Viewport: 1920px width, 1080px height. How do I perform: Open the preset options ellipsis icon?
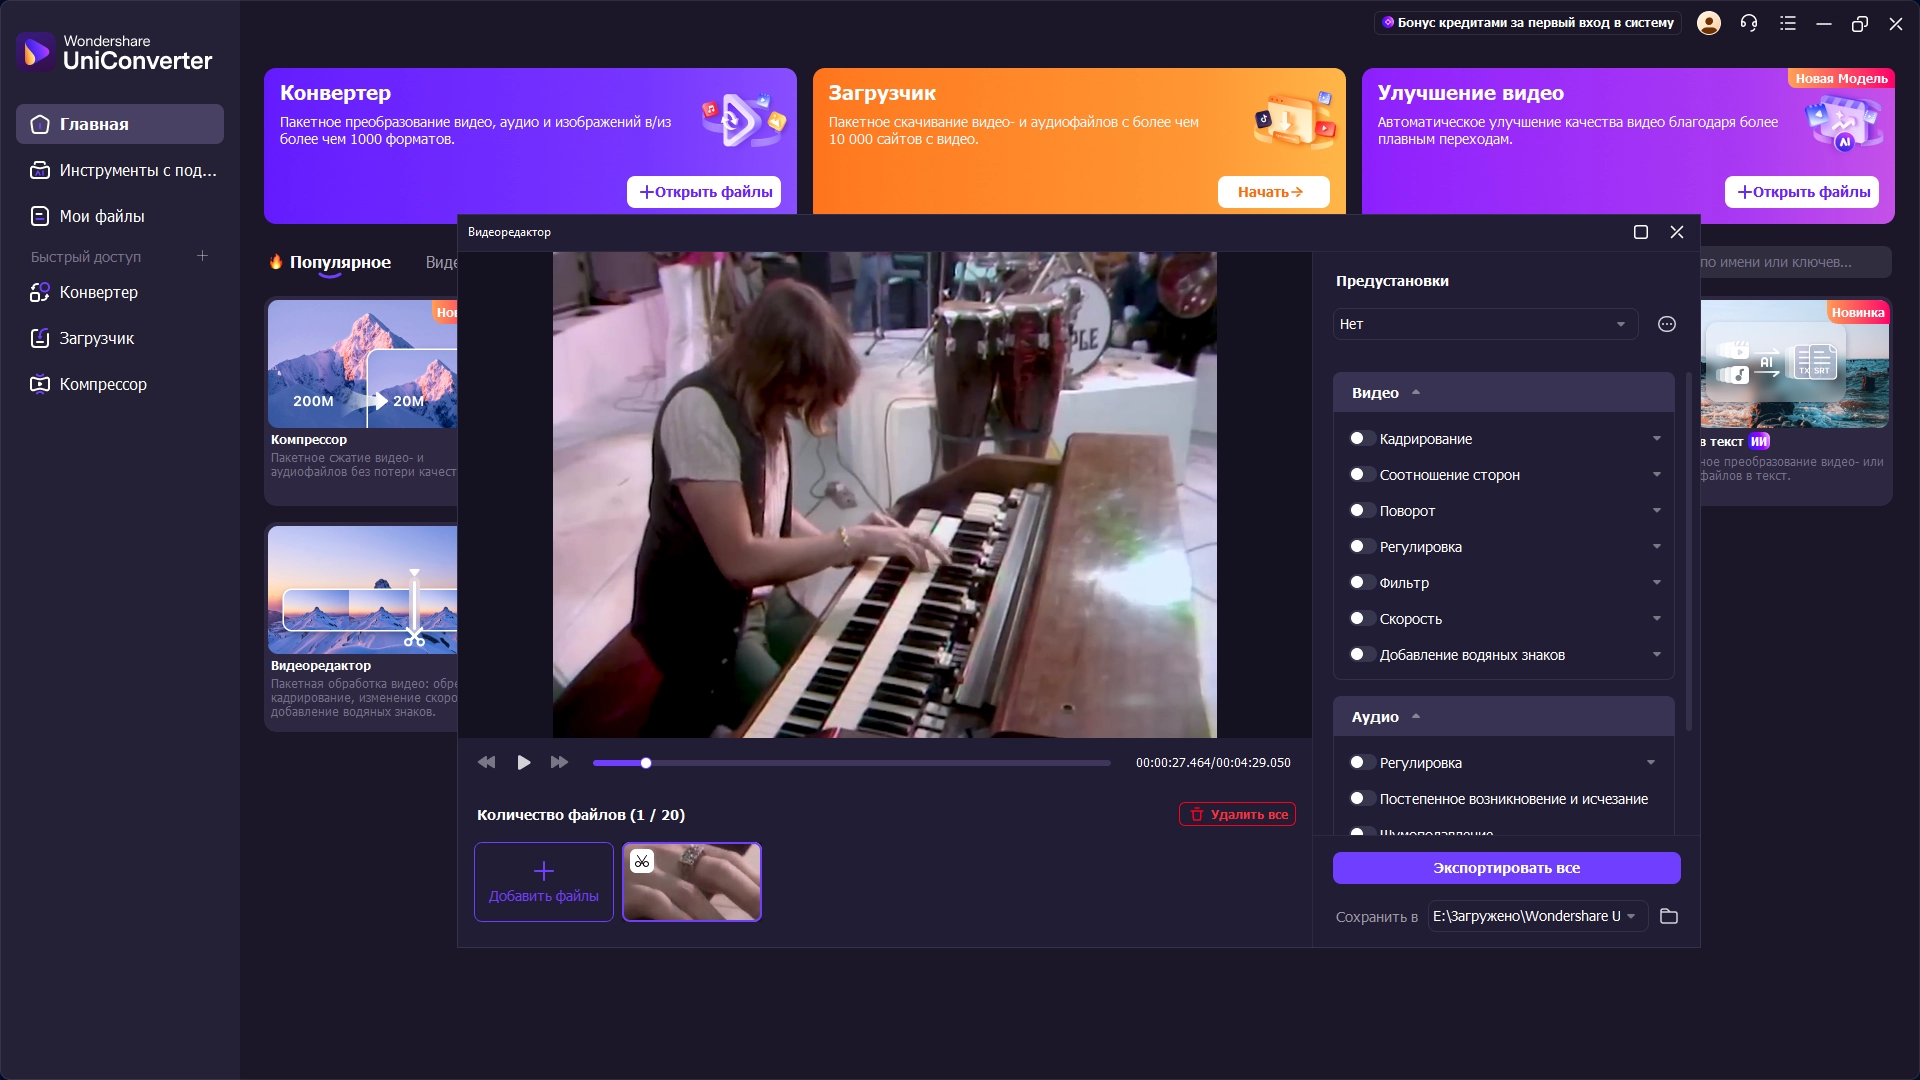pyautogui.click(x=1666, y=324)
